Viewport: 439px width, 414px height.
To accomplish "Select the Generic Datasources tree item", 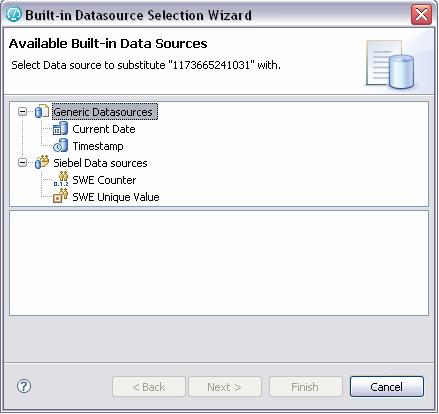I will tap(105, 112).
